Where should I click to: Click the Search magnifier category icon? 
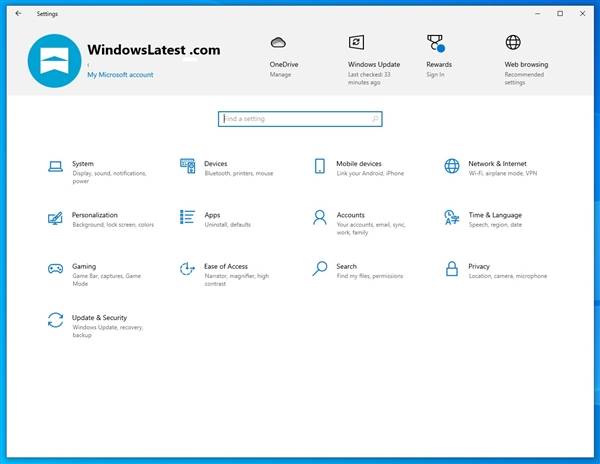[x=320, y=269]
